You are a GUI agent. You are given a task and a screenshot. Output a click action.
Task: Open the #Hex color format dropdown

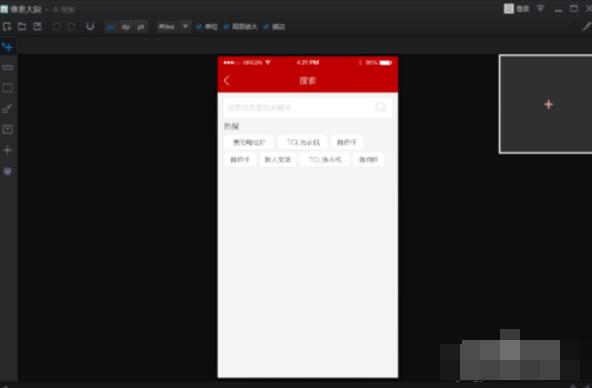[x=173, y=26]
